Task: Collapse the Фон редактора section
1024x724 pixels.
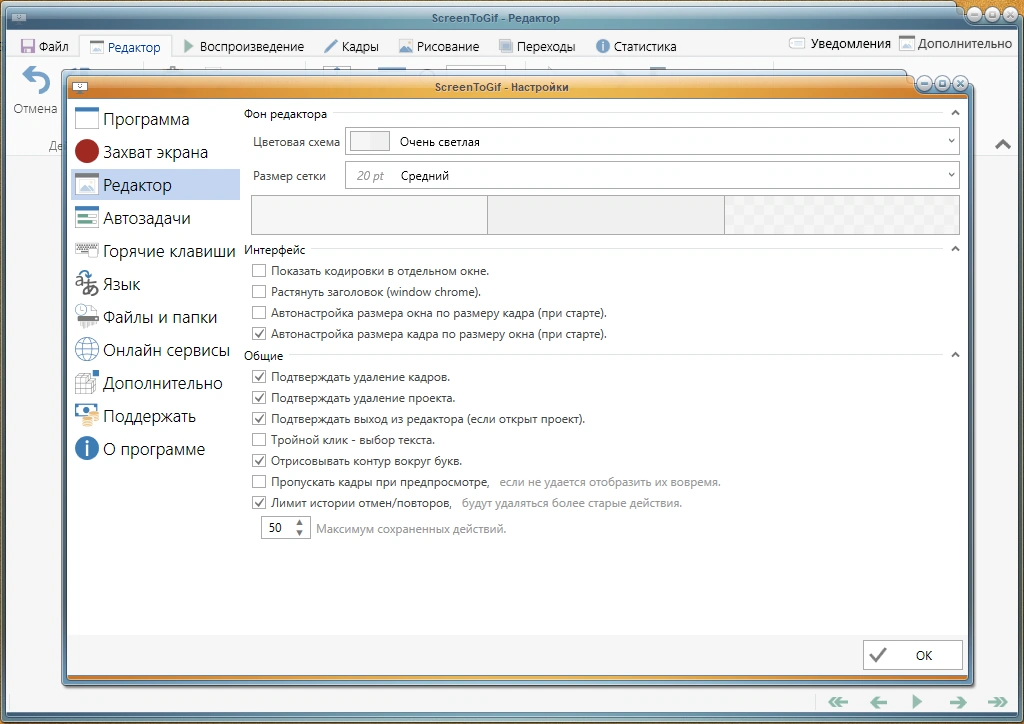Action: (955, 113)
